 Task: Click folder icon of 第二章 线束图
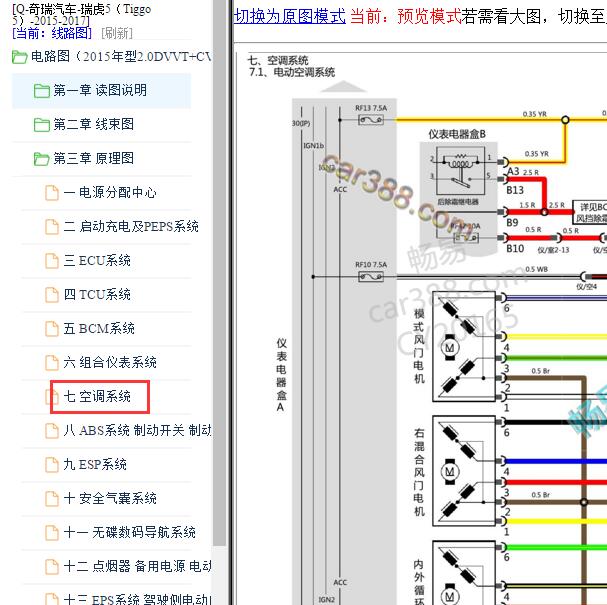(41, 125)
